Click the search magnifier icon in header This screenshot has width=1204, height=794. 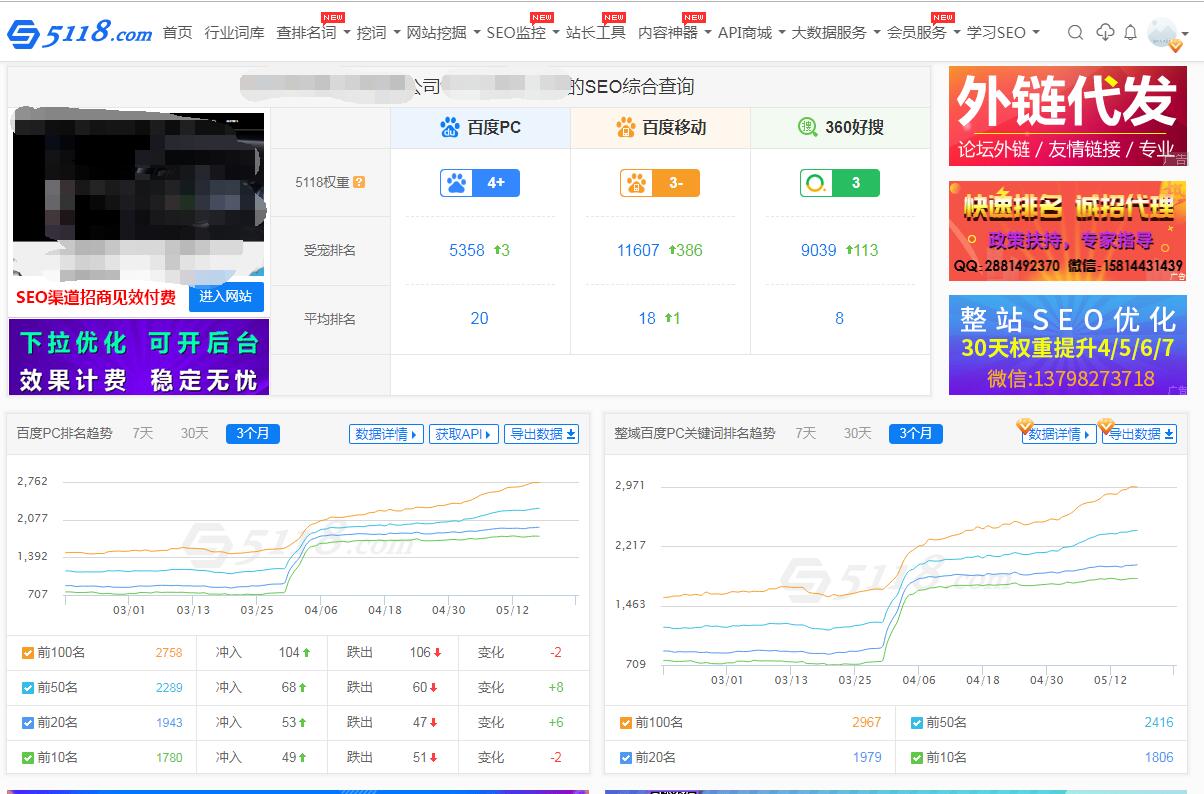coord(1075,33)
